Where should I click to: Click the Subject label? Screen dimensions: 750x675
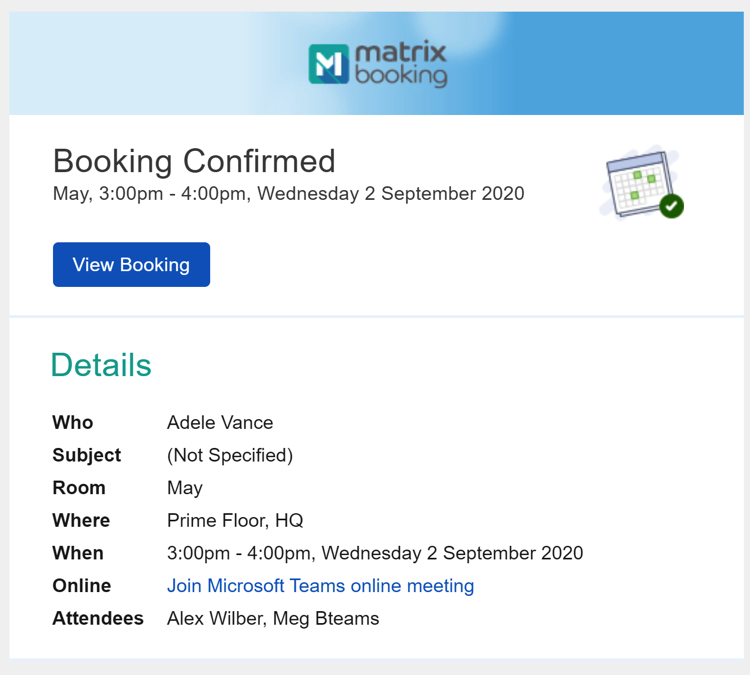pyautogui.click(x=87, y=456)
